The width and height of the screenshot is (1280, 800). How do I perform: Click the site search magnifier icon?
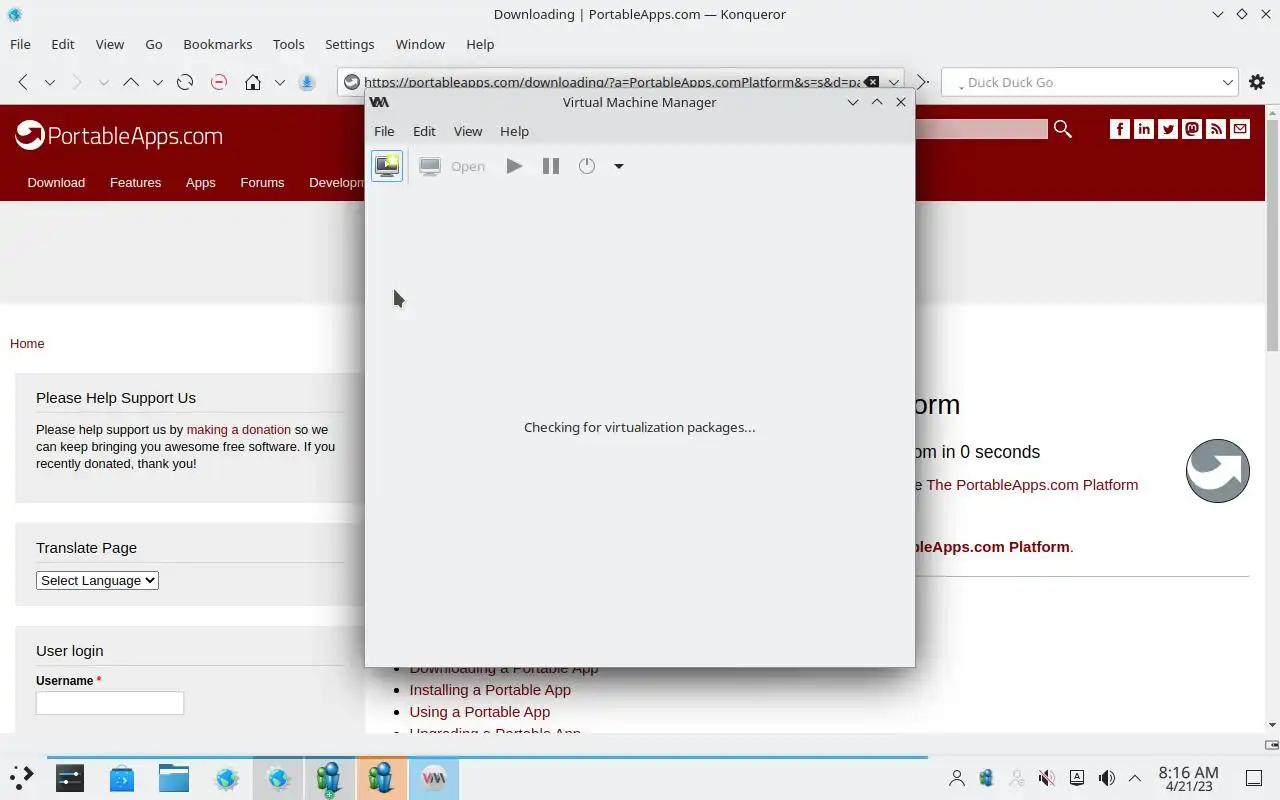(1062, 129)
